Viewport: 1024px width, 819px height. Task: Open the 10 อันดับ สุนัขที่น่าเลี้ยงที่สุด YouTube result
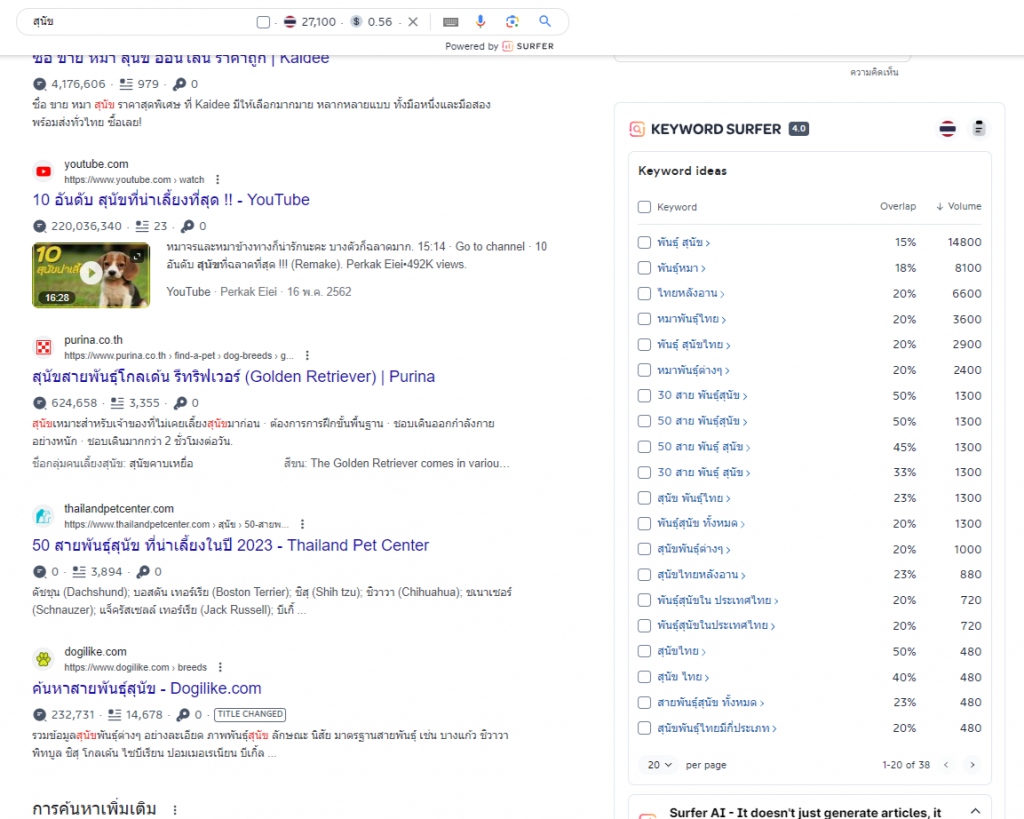tap(171, 199)
